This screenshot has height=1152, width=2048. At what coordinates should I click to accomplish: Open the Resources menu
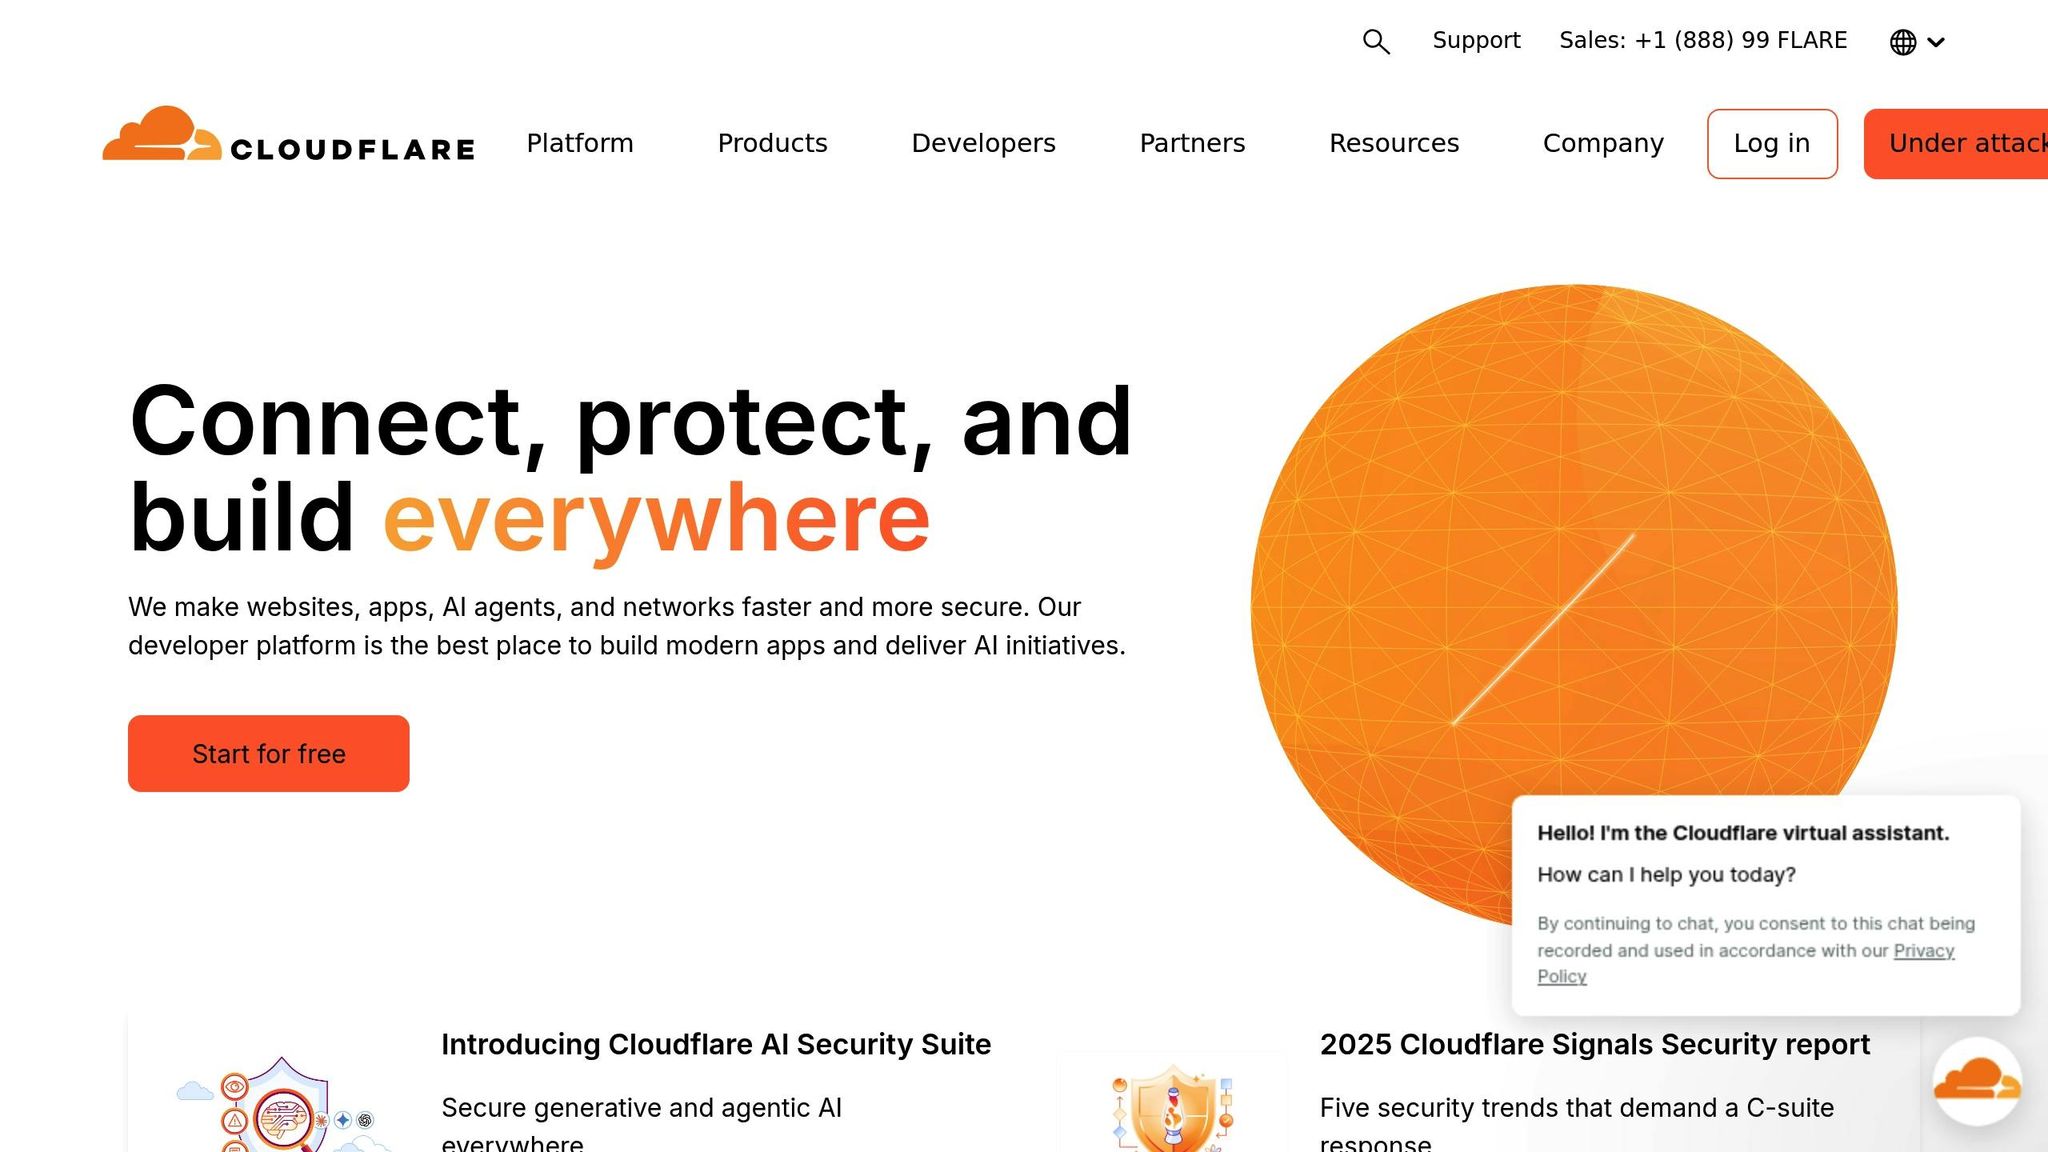point(1394,143)
